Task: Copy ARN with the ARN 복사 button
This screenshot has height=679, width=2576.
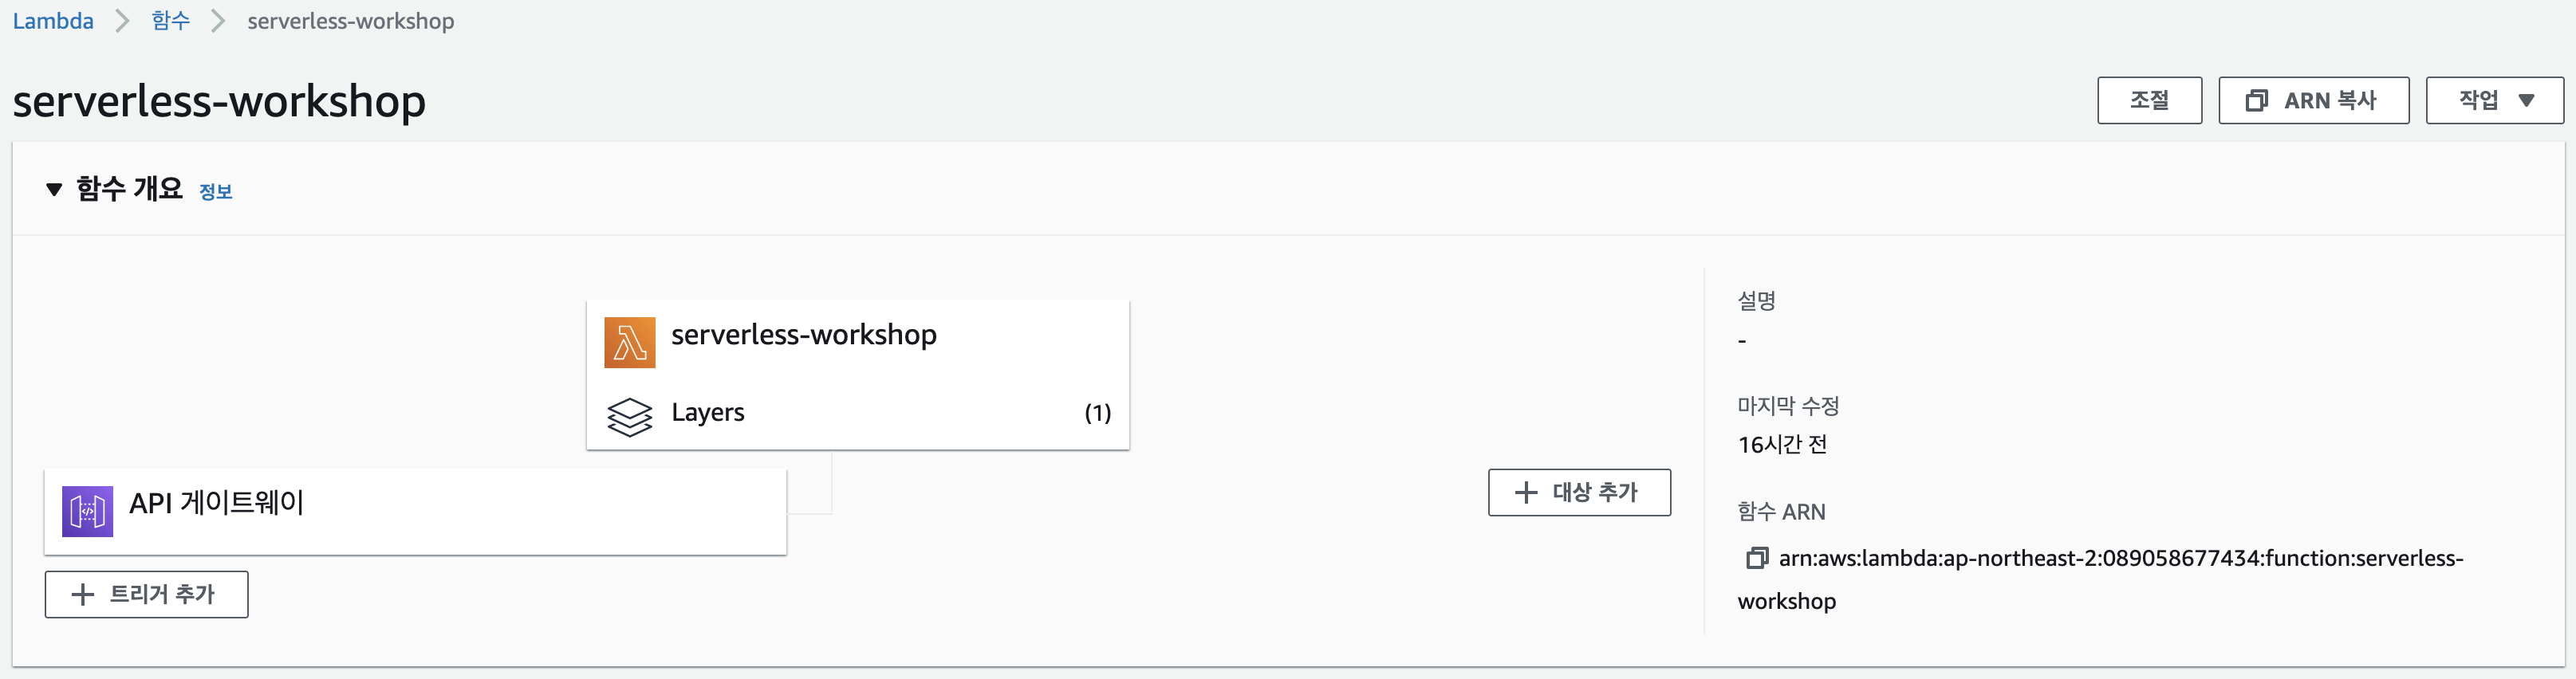Action: (x=2313, y=100)
